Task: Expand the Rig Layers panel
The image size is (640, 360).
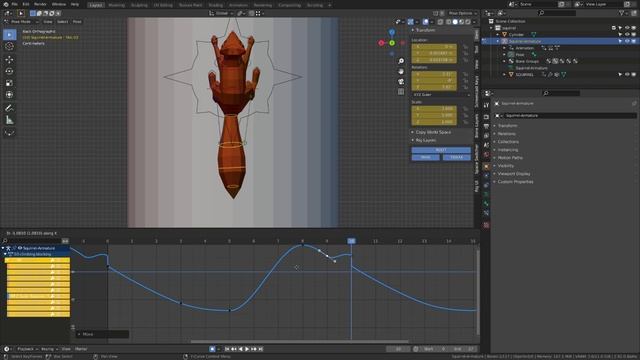Action: (x=425, y=140)
